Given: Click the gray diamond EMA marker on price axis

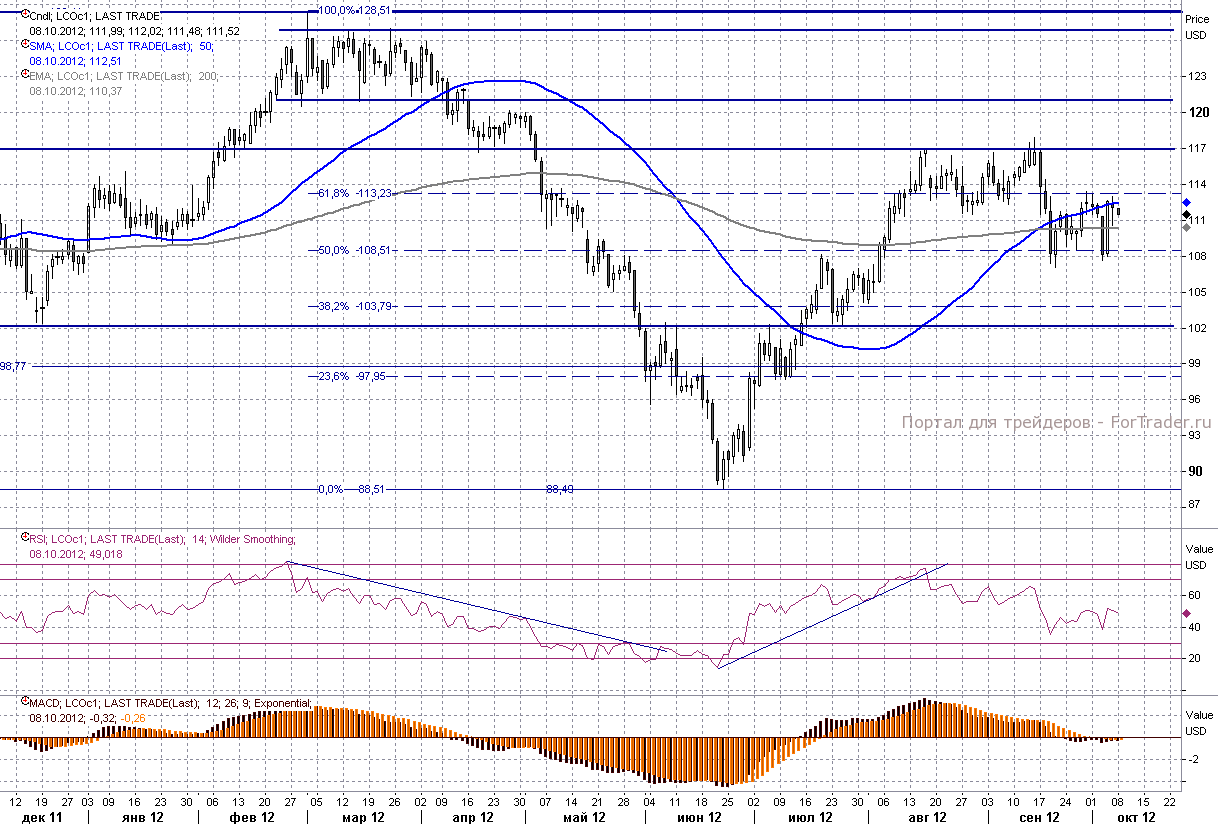Looking at the screenshot, I should 1187,227.
